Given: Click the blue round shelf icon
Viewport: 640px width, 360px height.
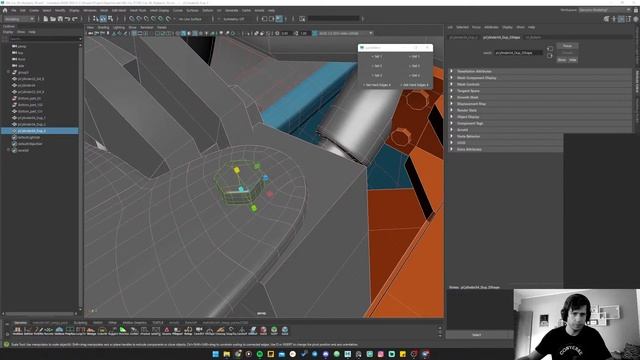Looking at the screenshot, I should pyautogui.click(x=284, y=330).
